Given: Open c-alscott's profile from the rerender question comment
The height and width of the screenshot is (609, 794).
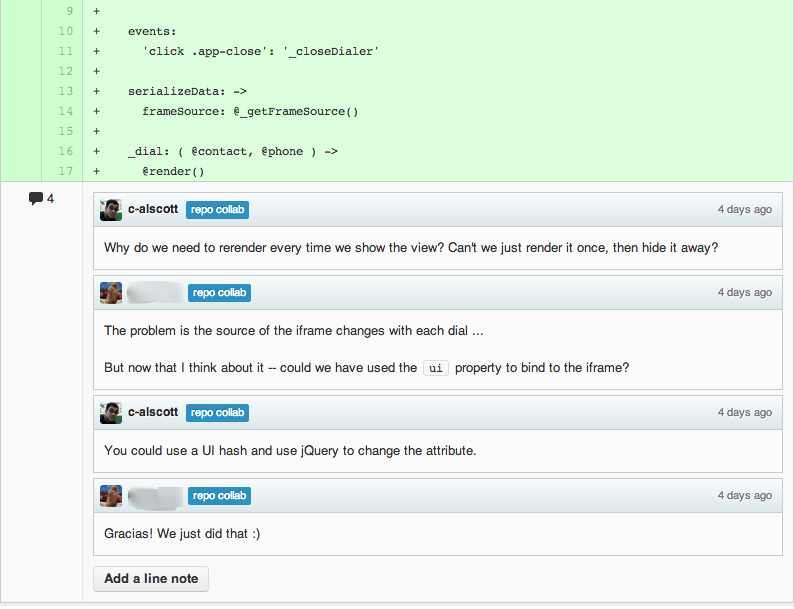Looking at the screenshot, I should [153, 210].
